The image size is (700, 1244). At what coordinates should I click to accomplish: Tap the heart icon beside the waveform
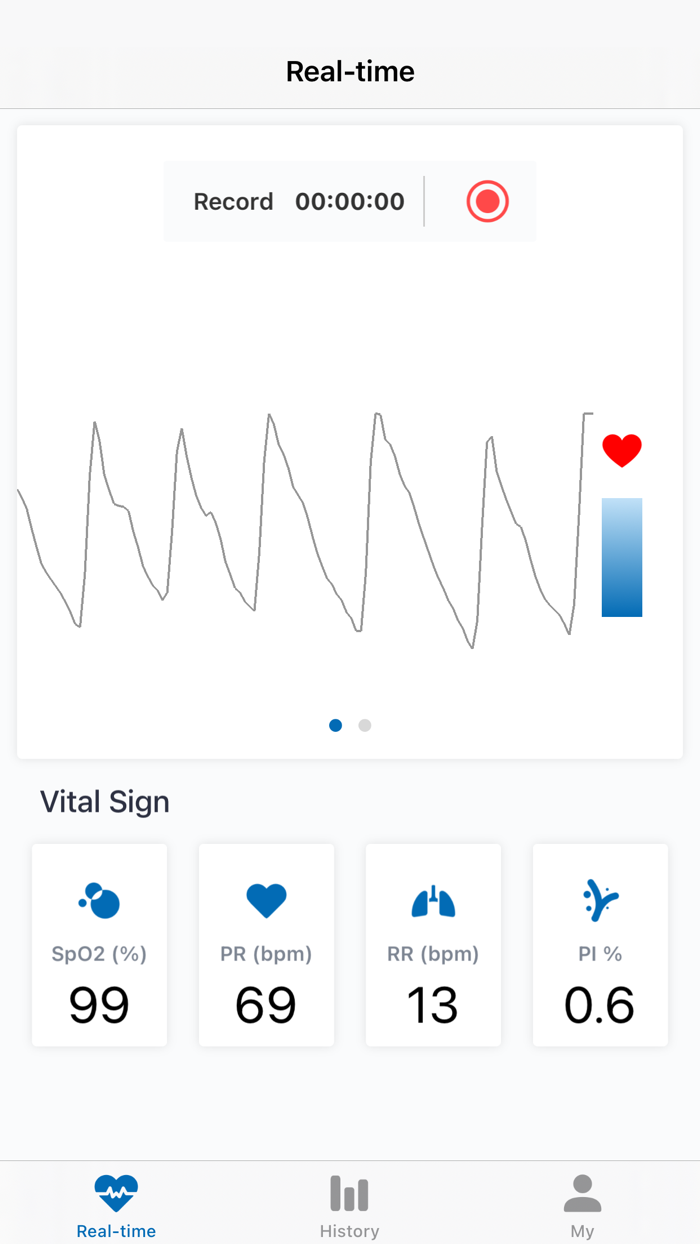pos(622,450)
